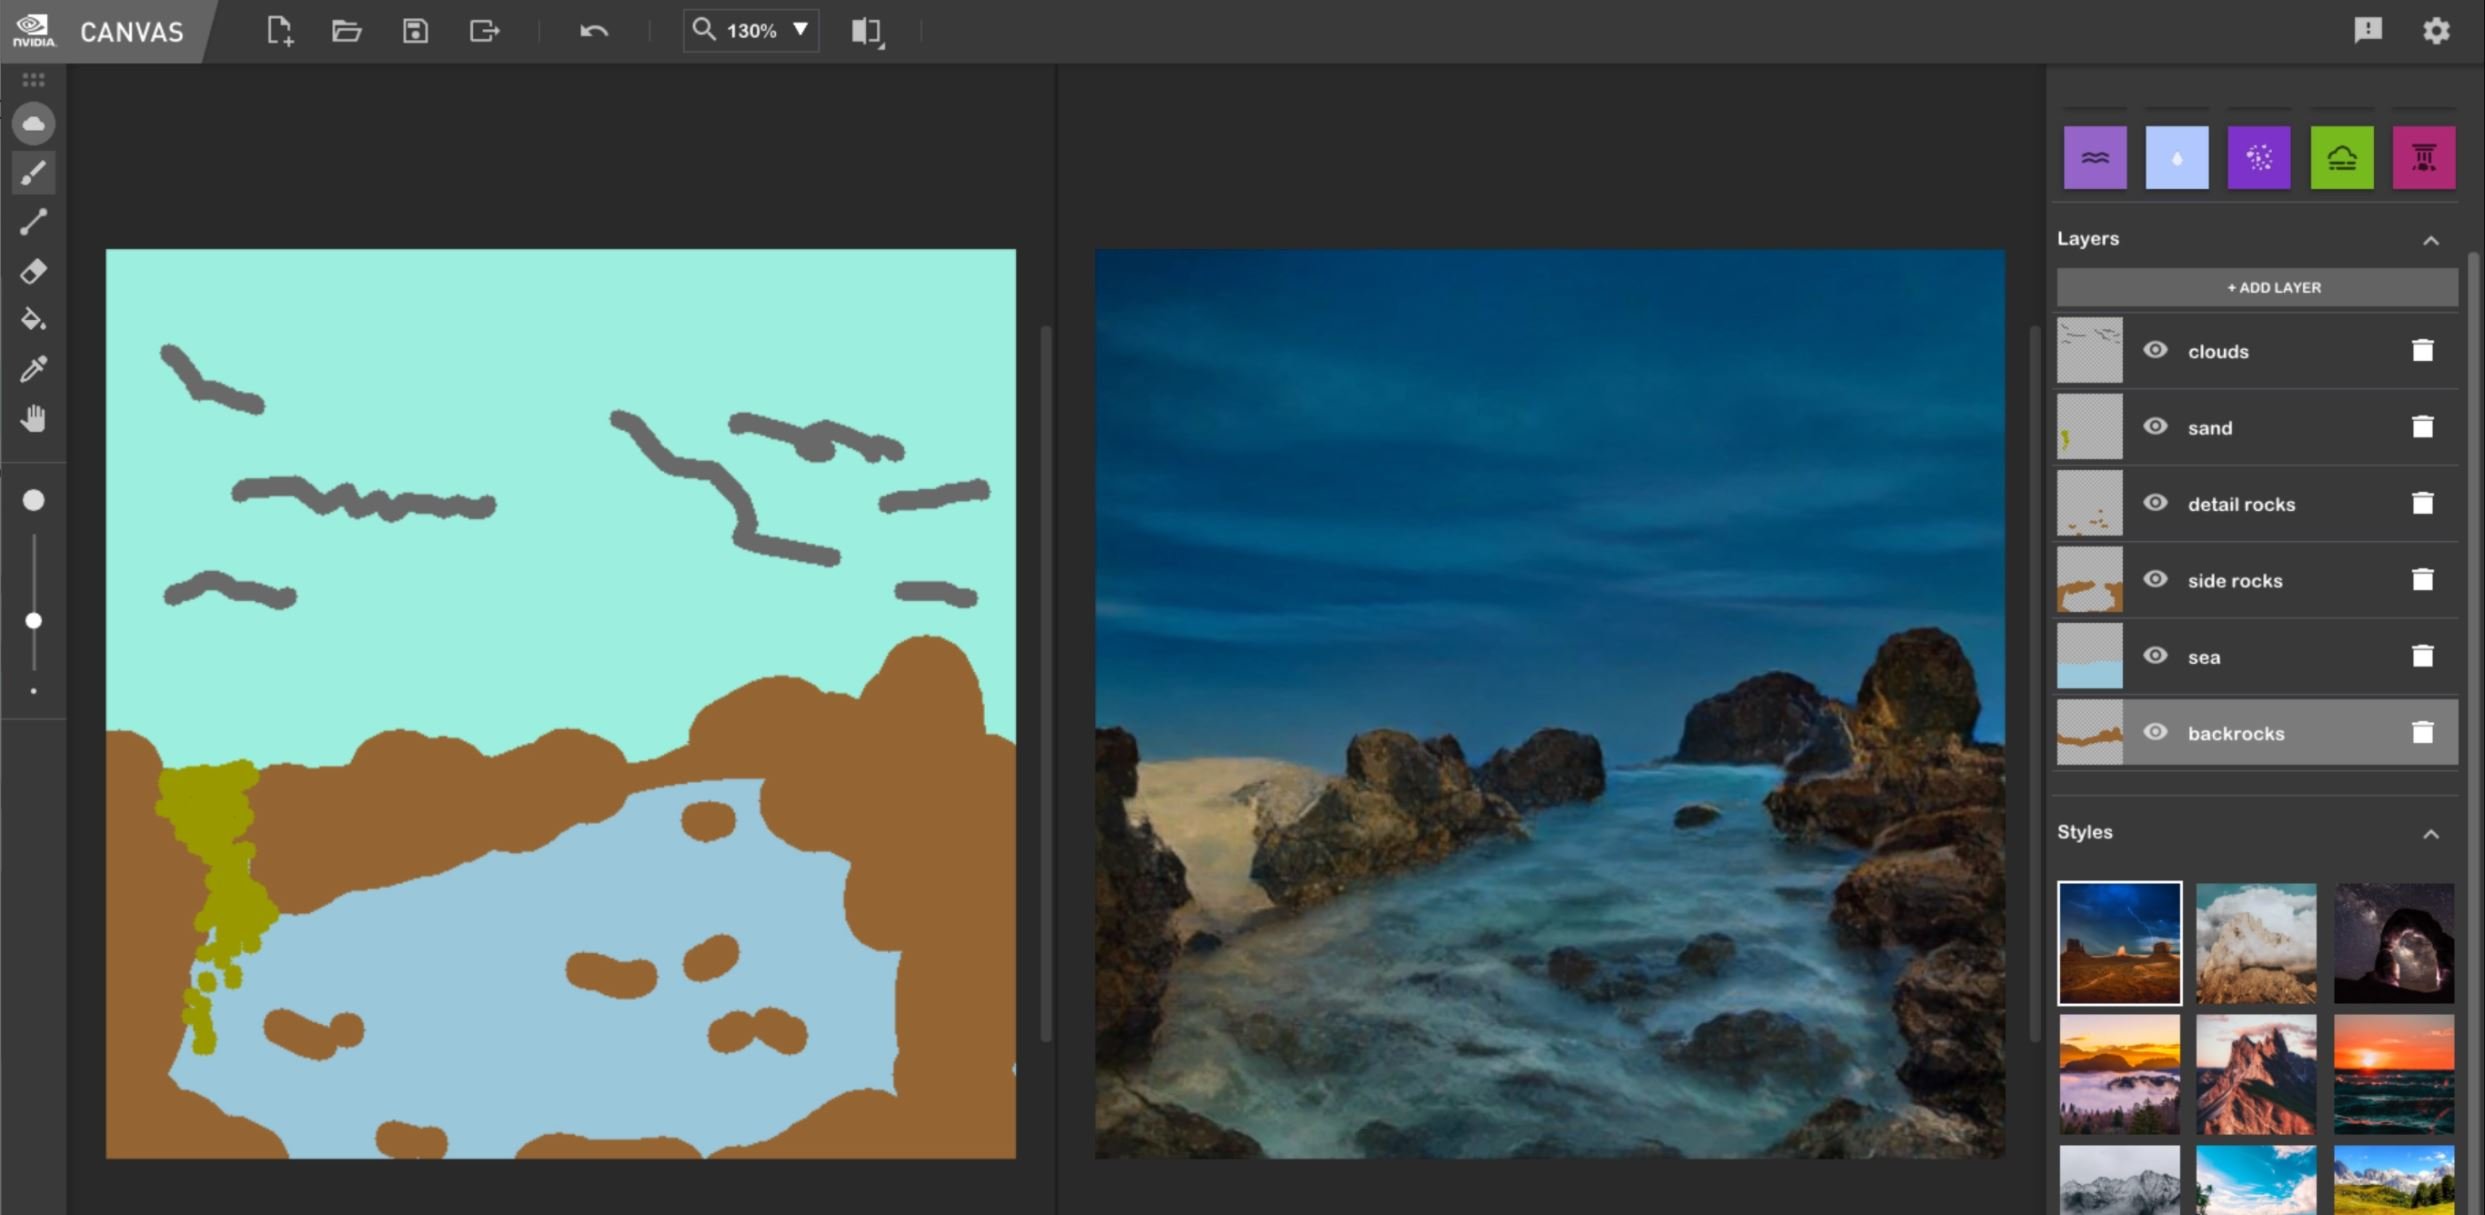Click the Undo icon
The height and width of the screenshot is (1215, 2485).
click(592, 31)
